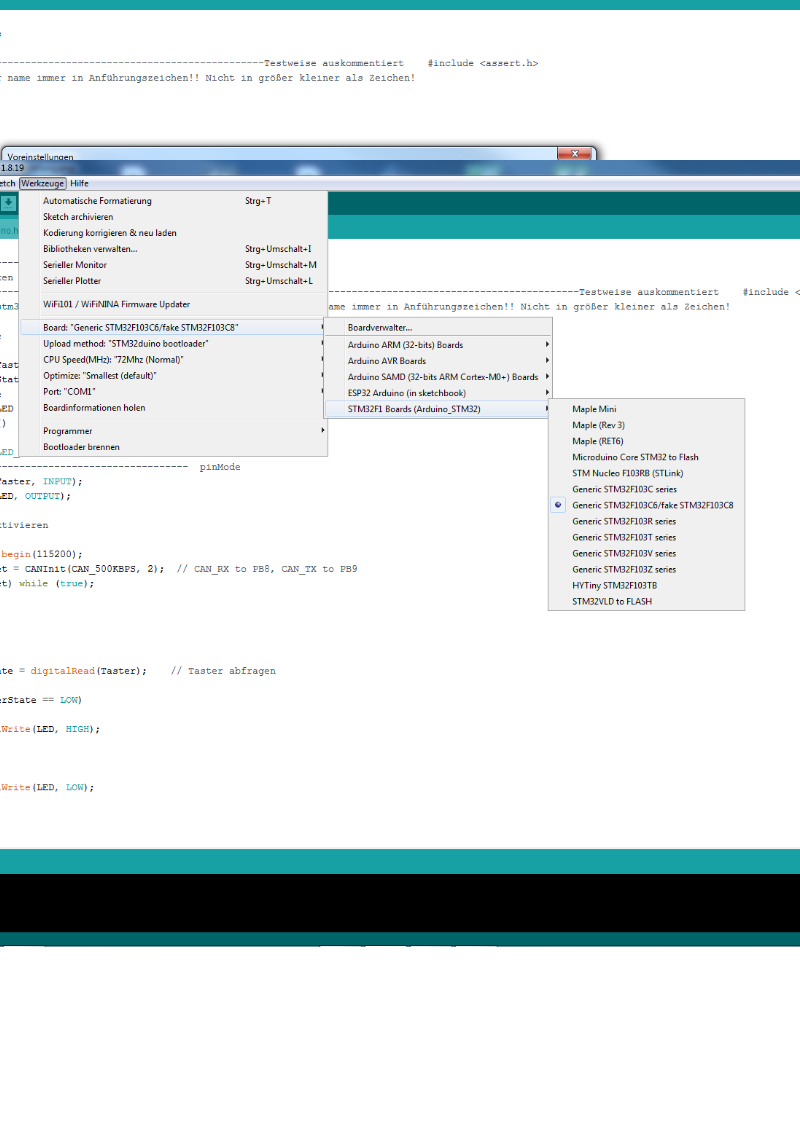Screen dimensions: 800x1132
Task: Expand Arduino ARM (32-bits) Boards submenu
Action: coord(438,344)
